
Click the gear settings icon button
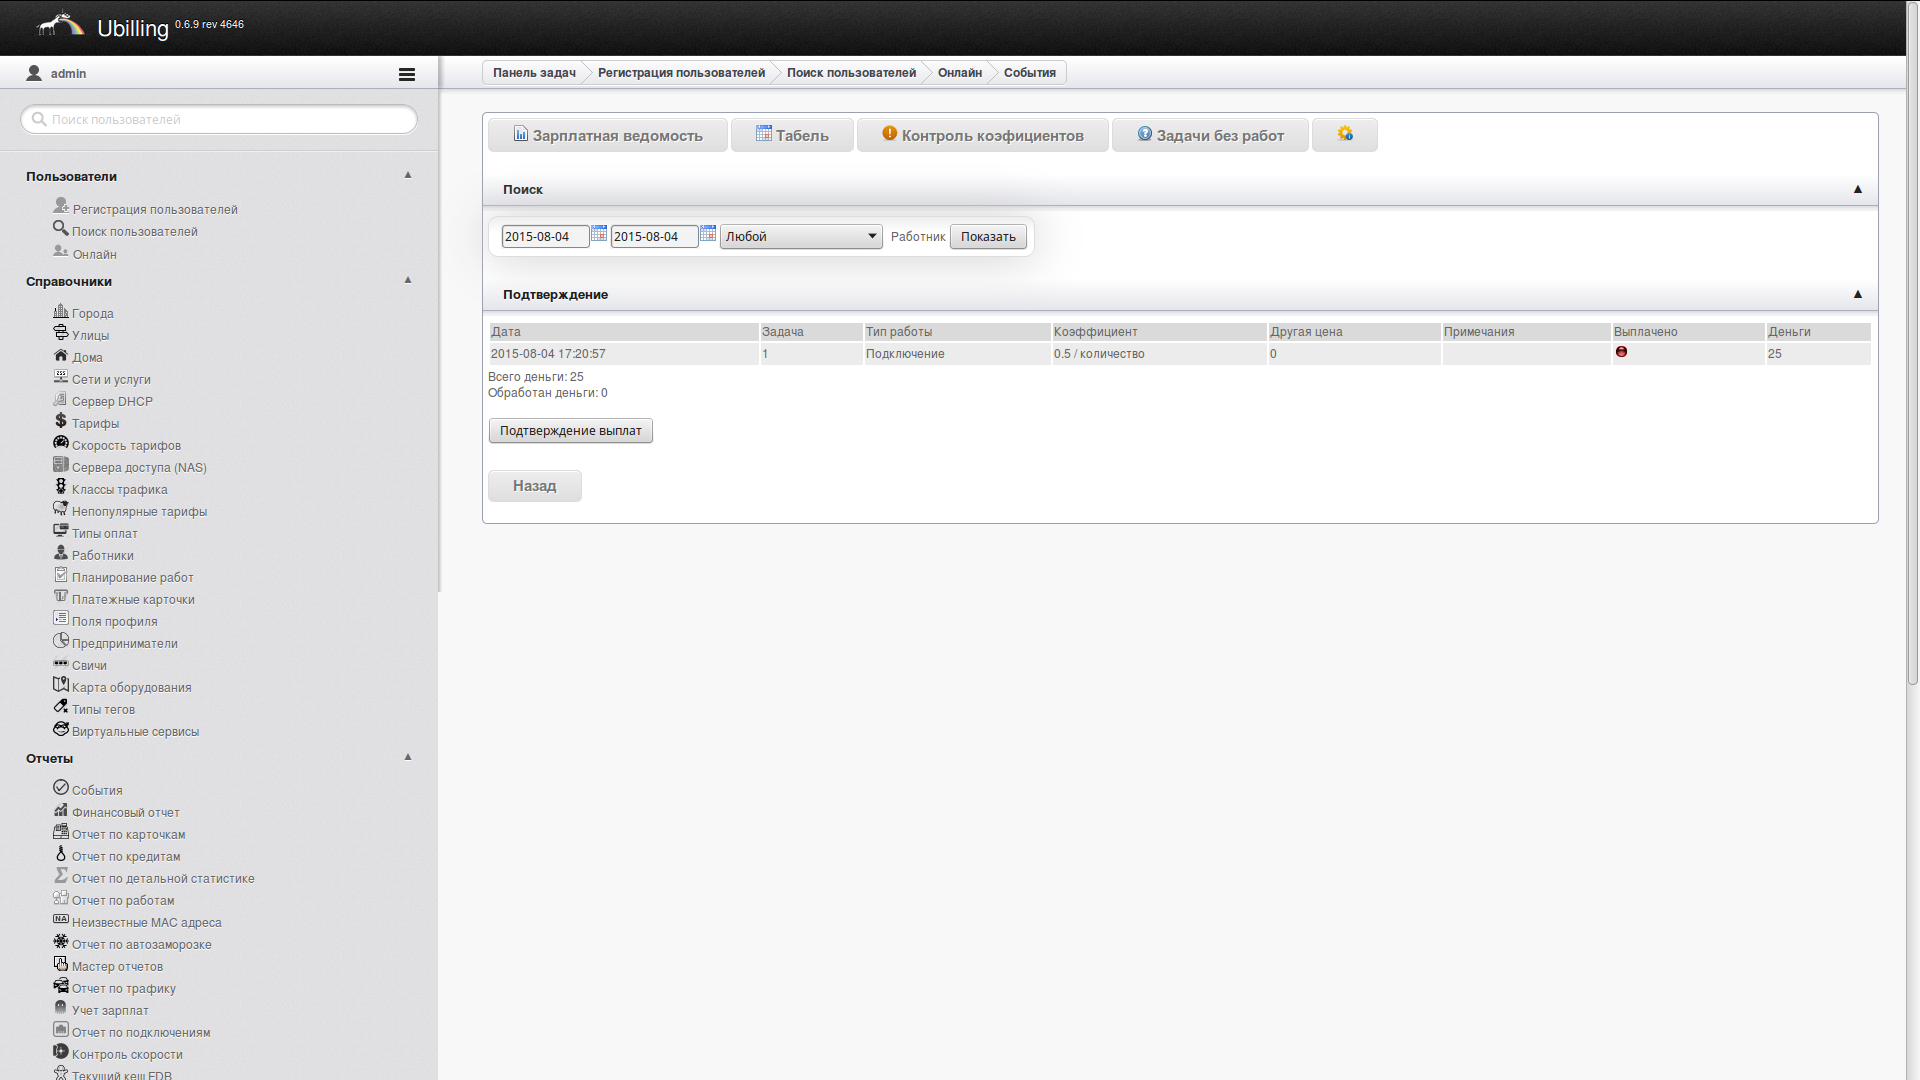(1344, 134)
